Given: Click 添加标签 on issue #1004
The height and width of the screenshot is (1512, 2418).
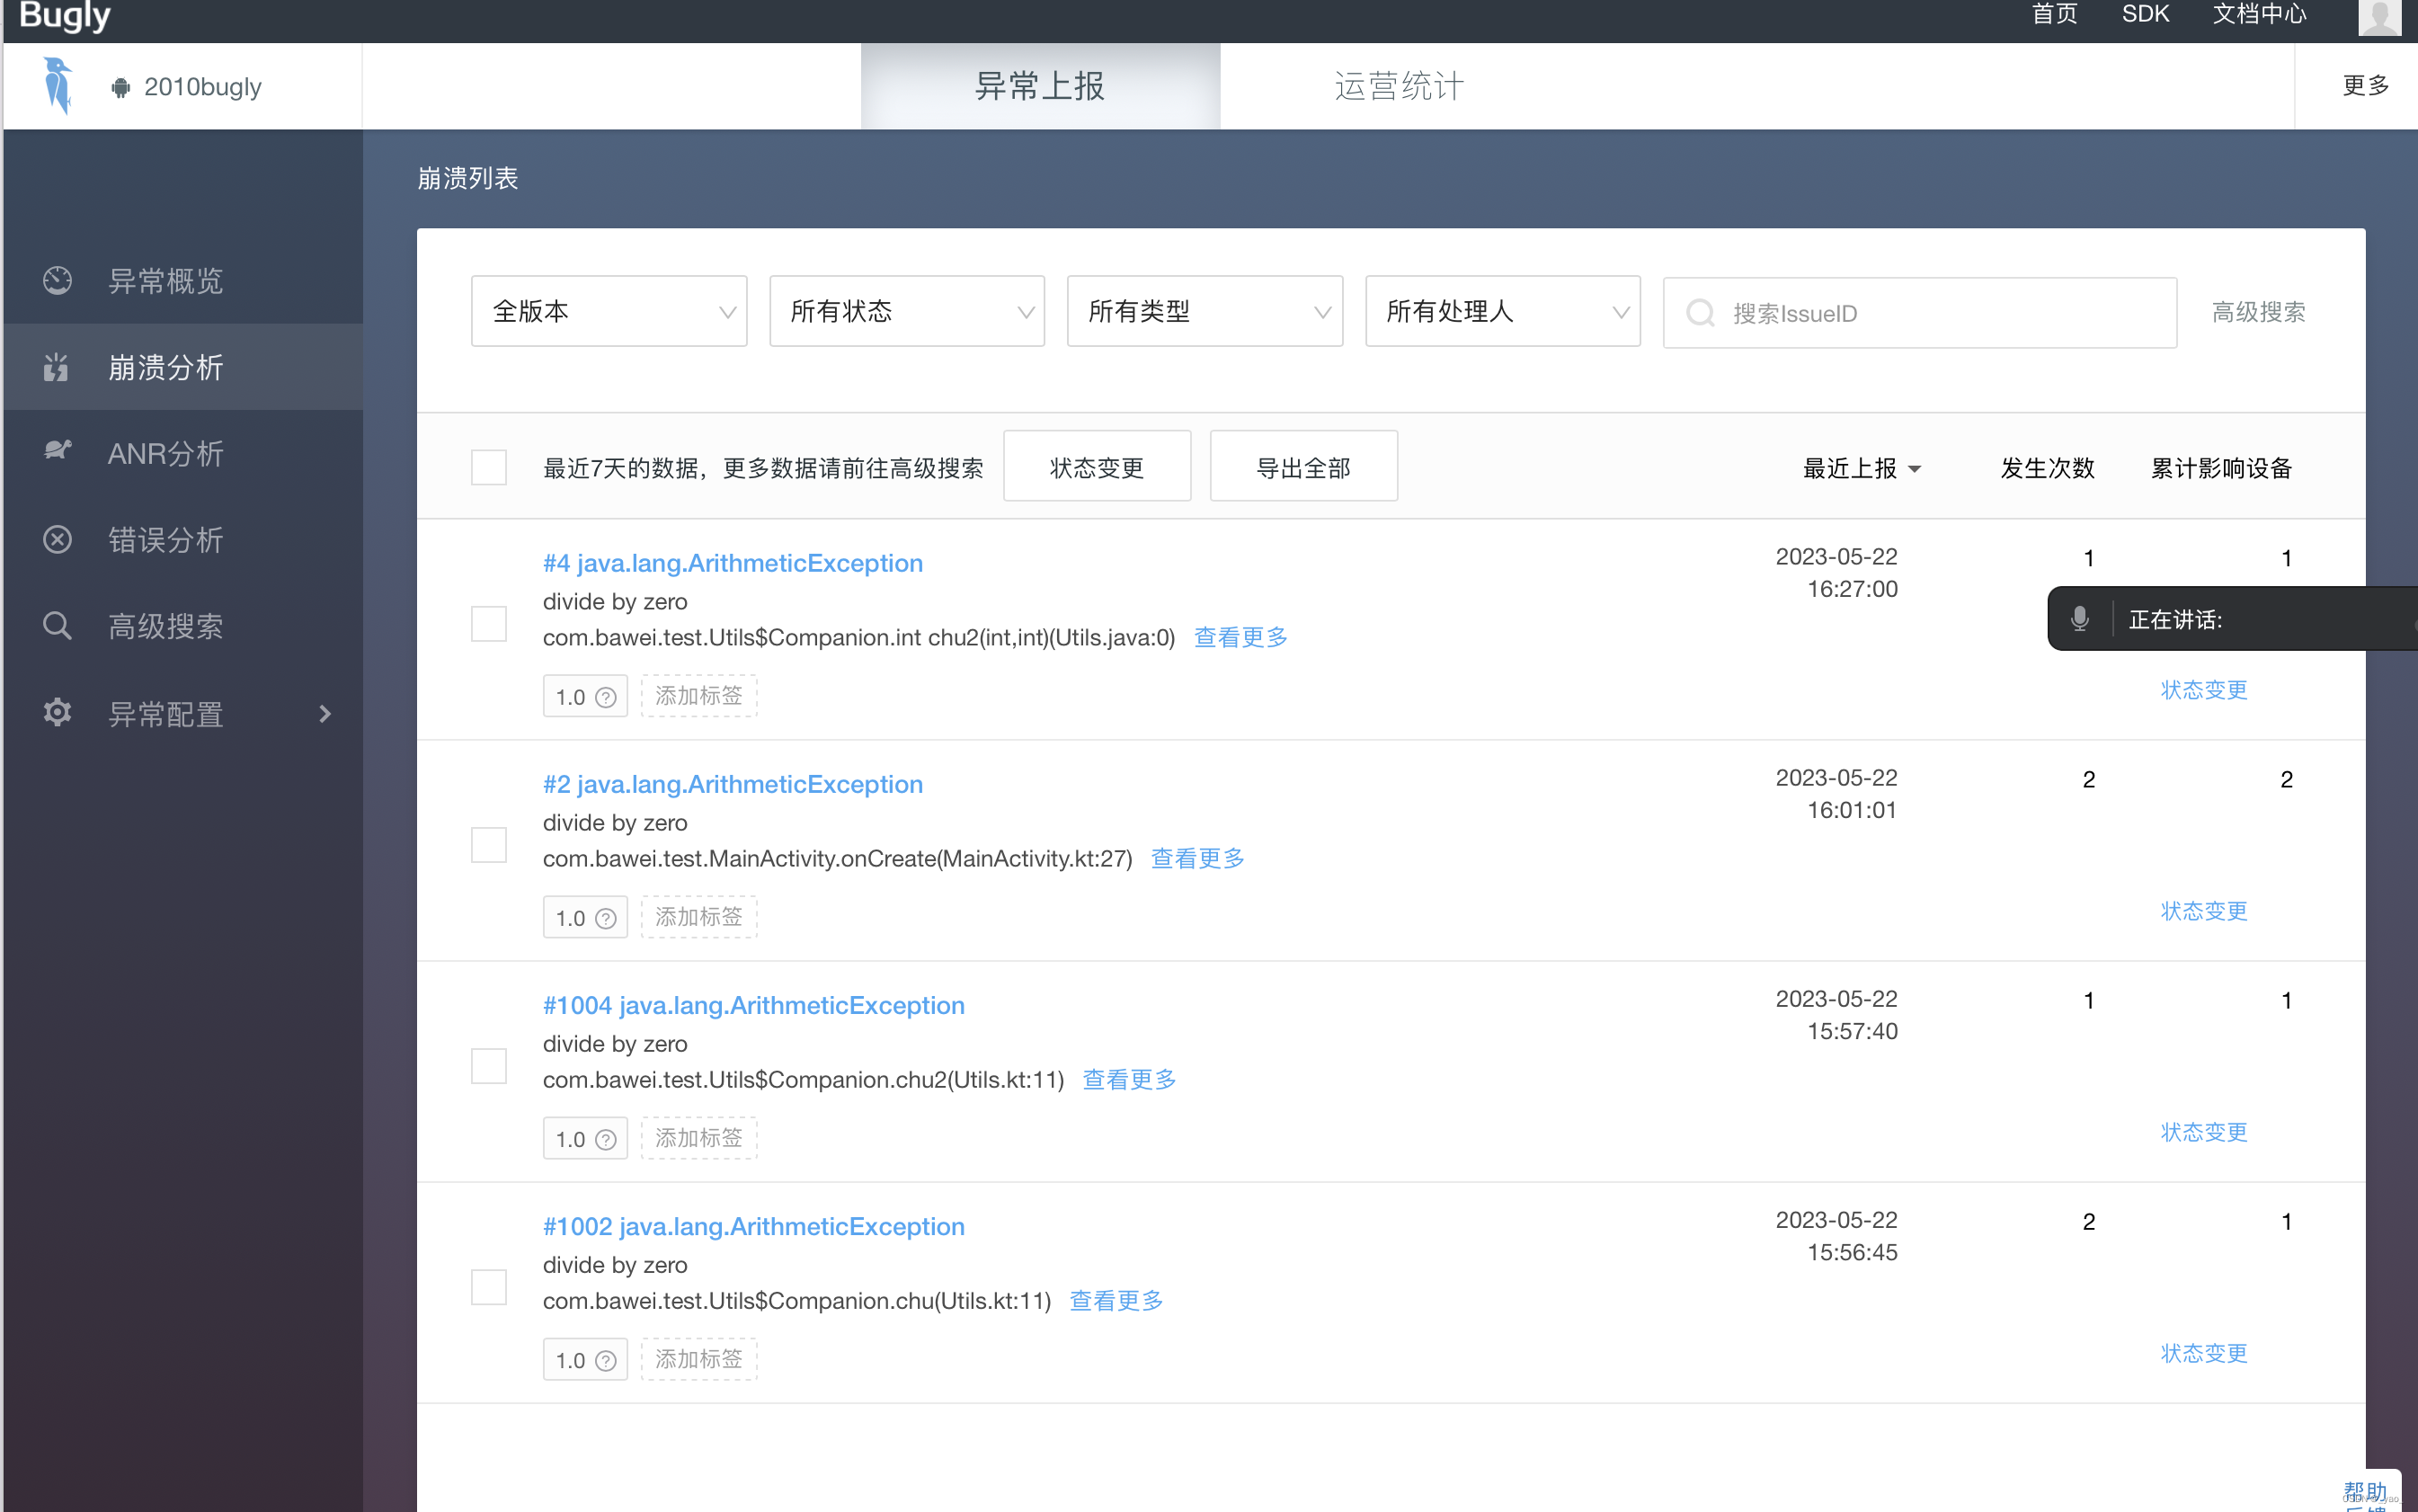Looking at the screenshot, I should point(699,1138).
